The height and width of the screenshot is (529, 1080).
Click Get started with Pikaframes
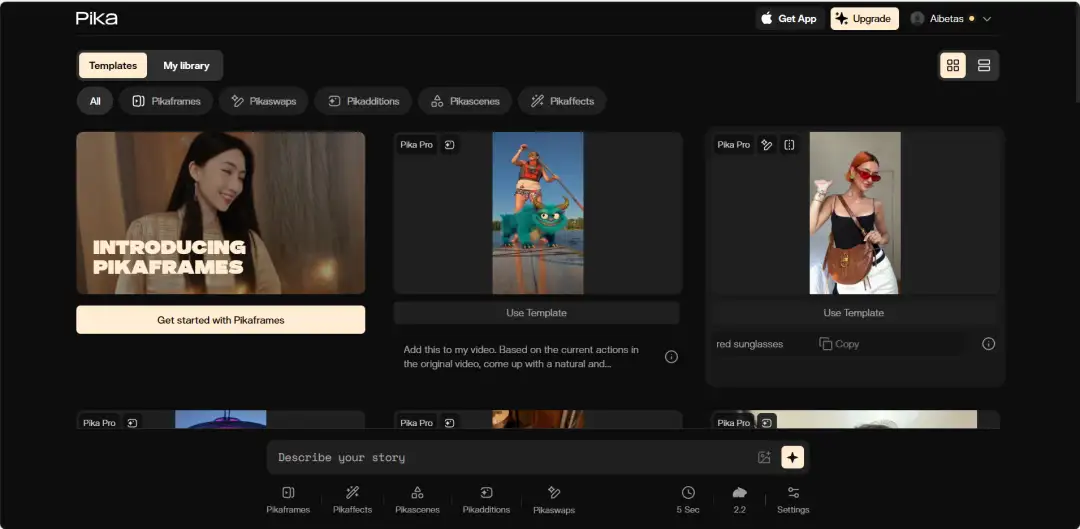[x=220, y=320]
